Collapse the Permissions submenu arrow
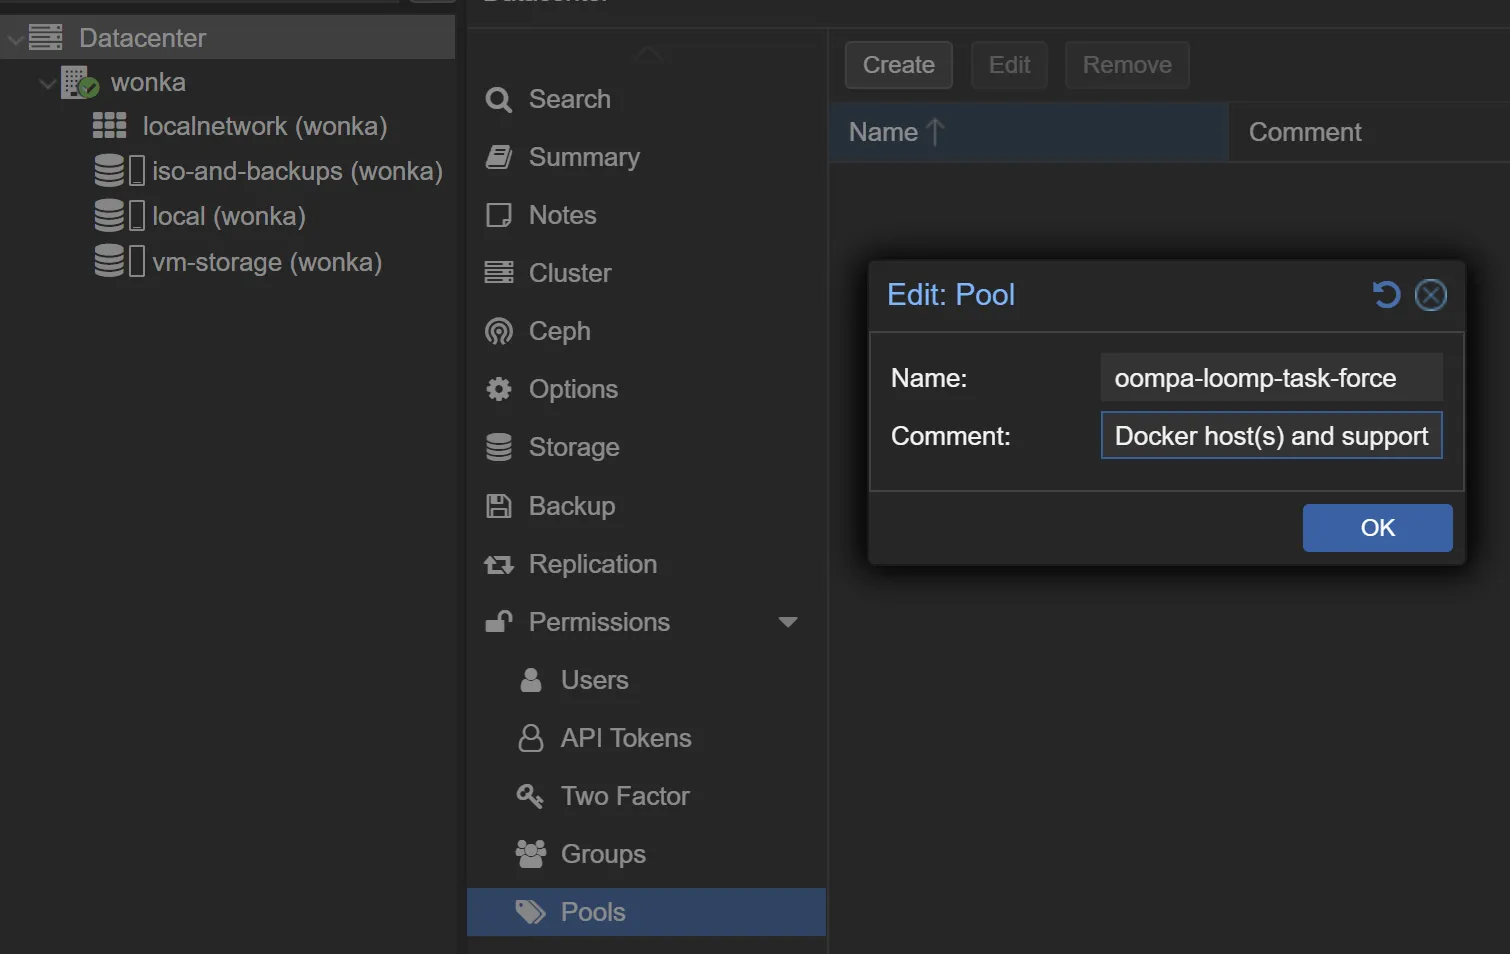The image size is (1510, 954). point(788,622)
